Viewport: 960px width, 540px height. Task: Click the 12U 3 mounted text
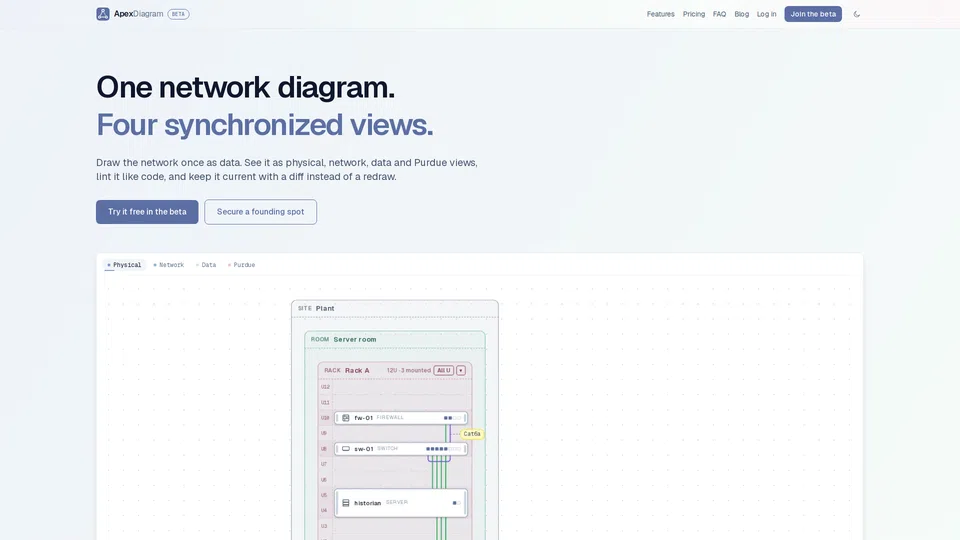coord(408,370)
